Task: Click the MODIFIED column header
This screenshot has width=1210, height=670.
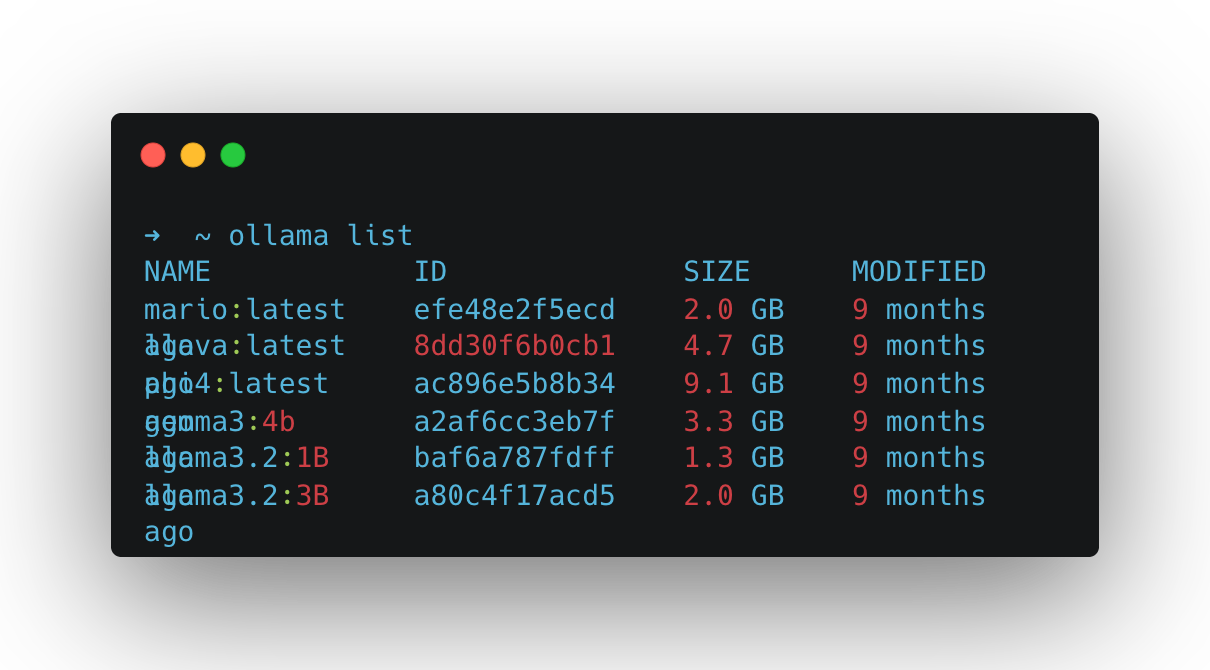Action: click(x=919, y=272)
